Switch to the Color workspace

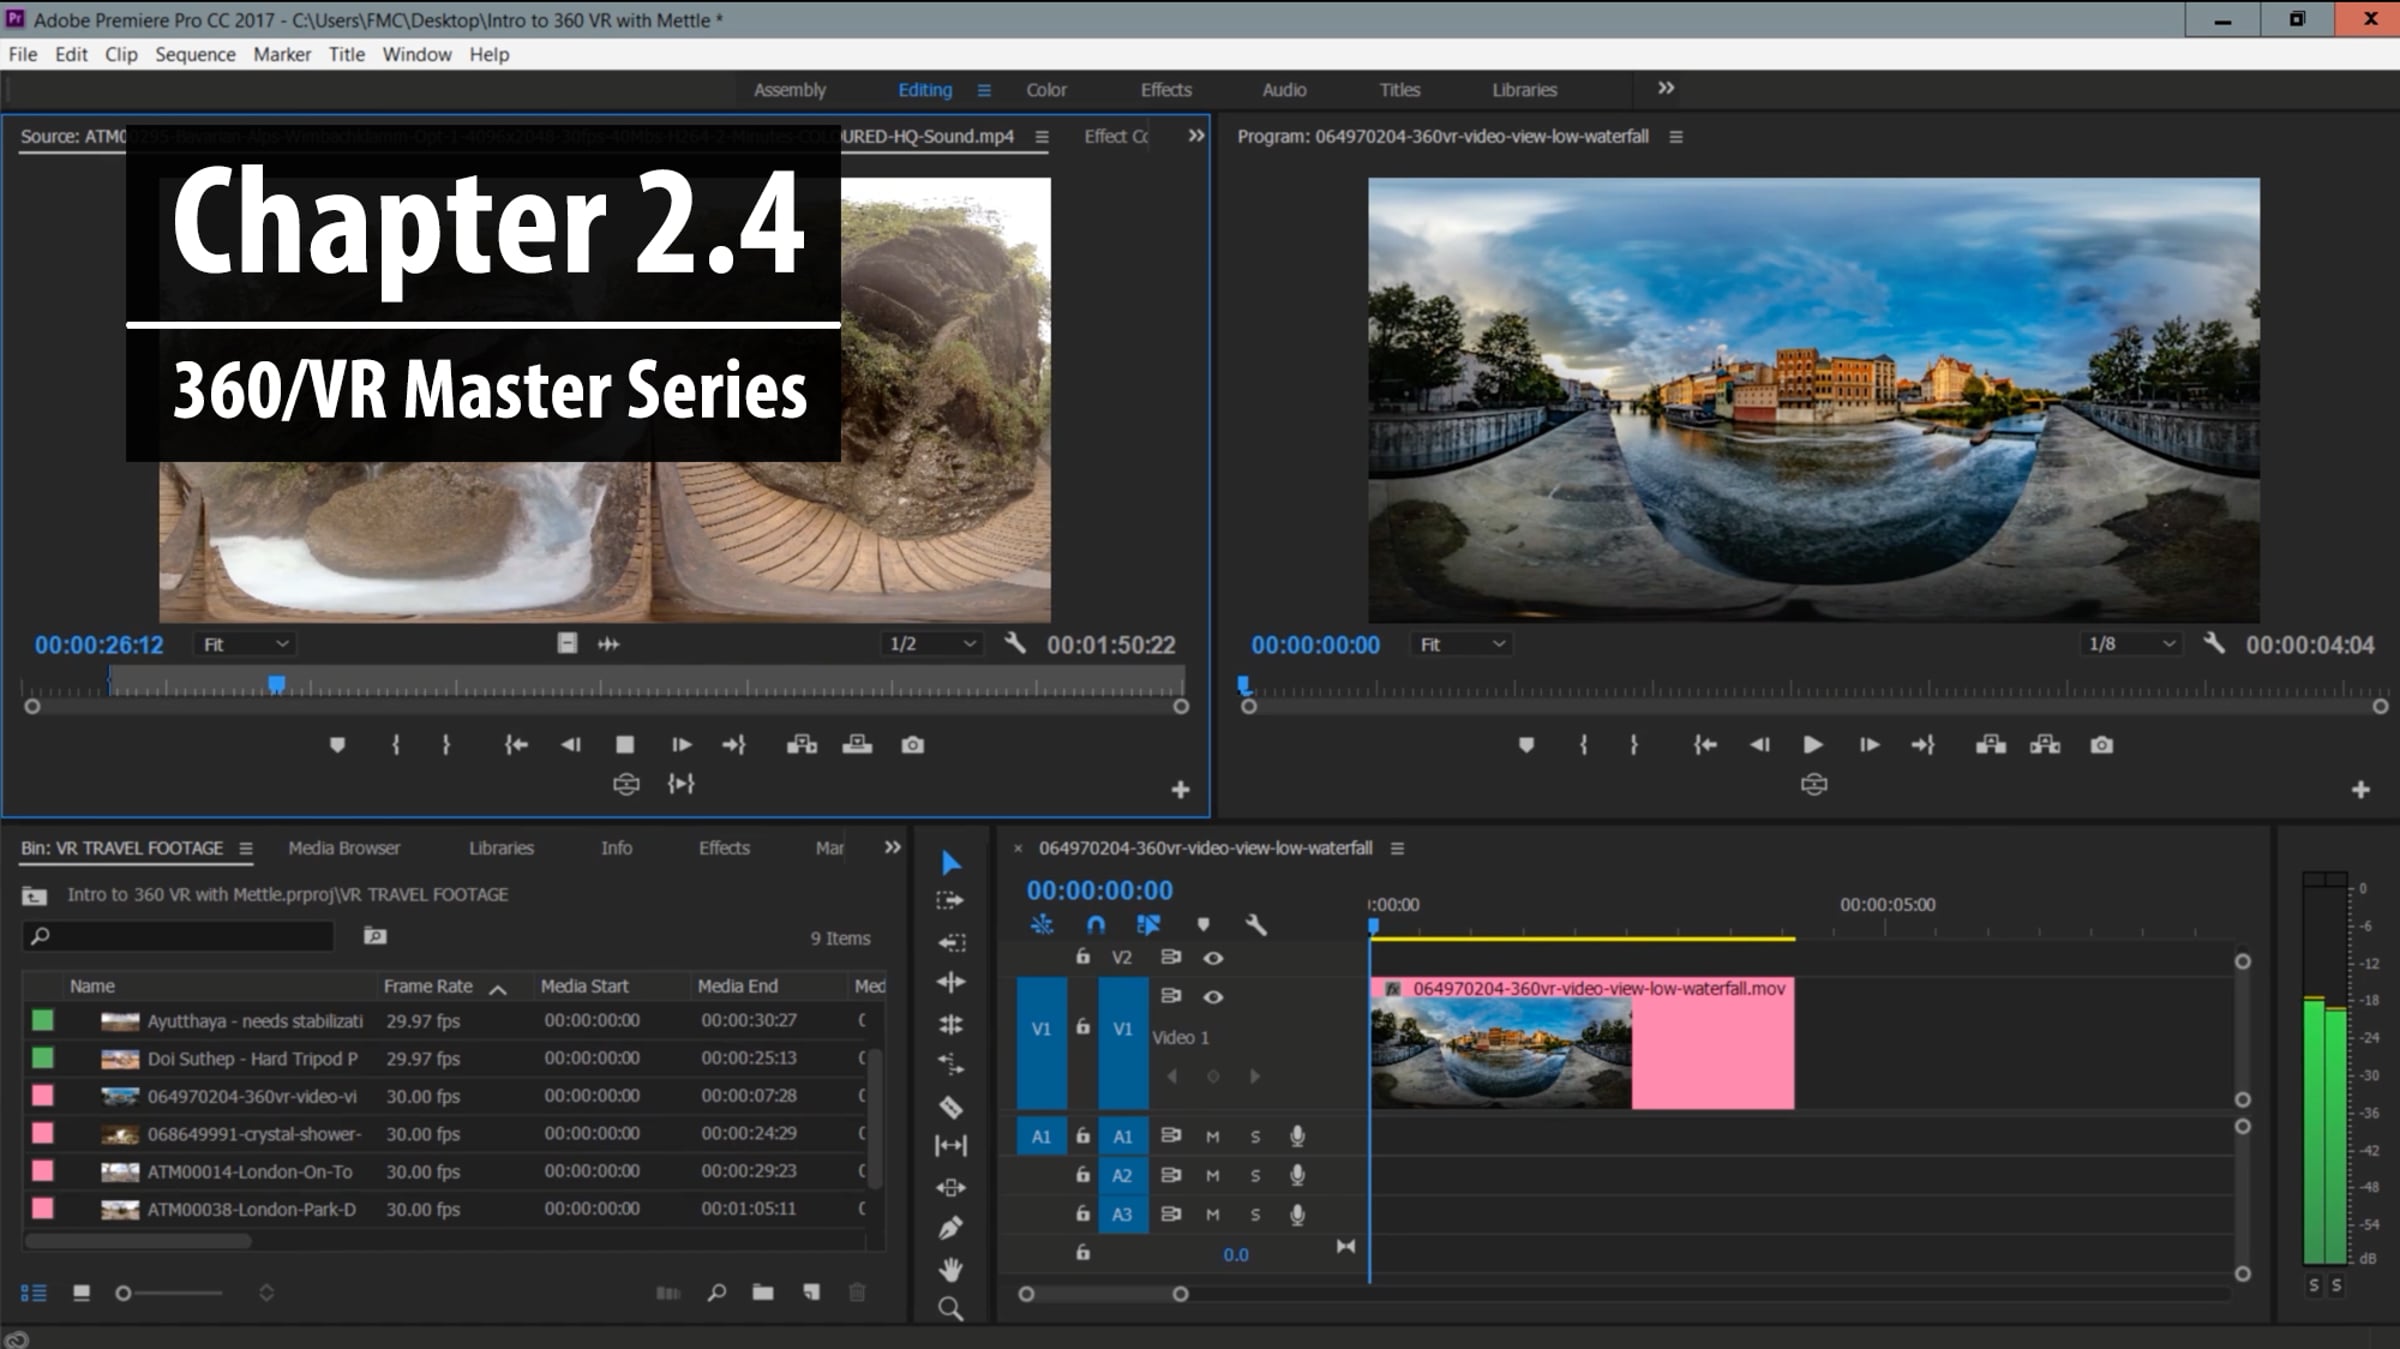point(1046,89)
